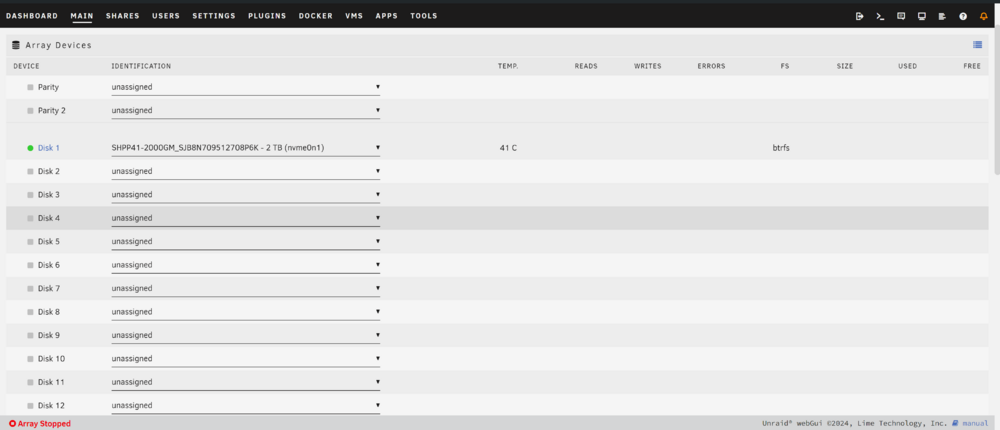The height and width of the screenshot is (430, 1000).
Task: Click the gray status square beside Parity 2
Action: click(x=30, y=110)
